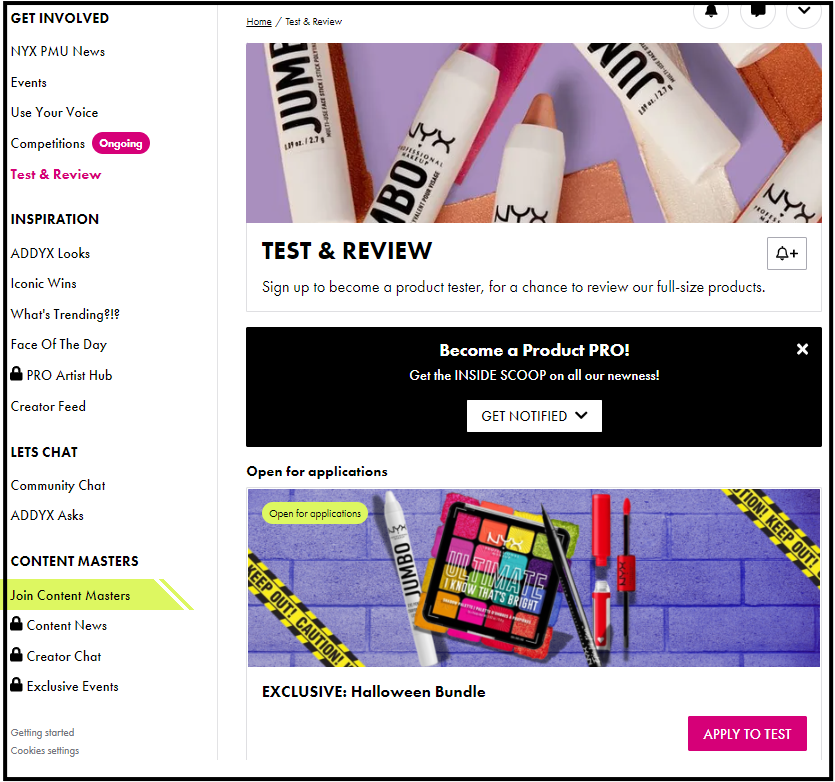Click the APPLY TO TEST button
Screen dimensions: 835x782
pos(747,734)
